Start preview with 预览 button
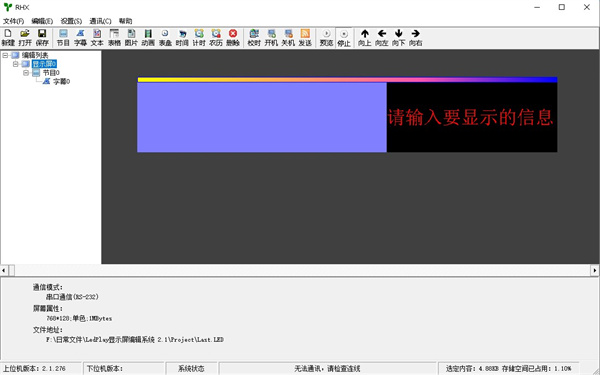Viewport: 600px width, 375px height. [326, 38]
